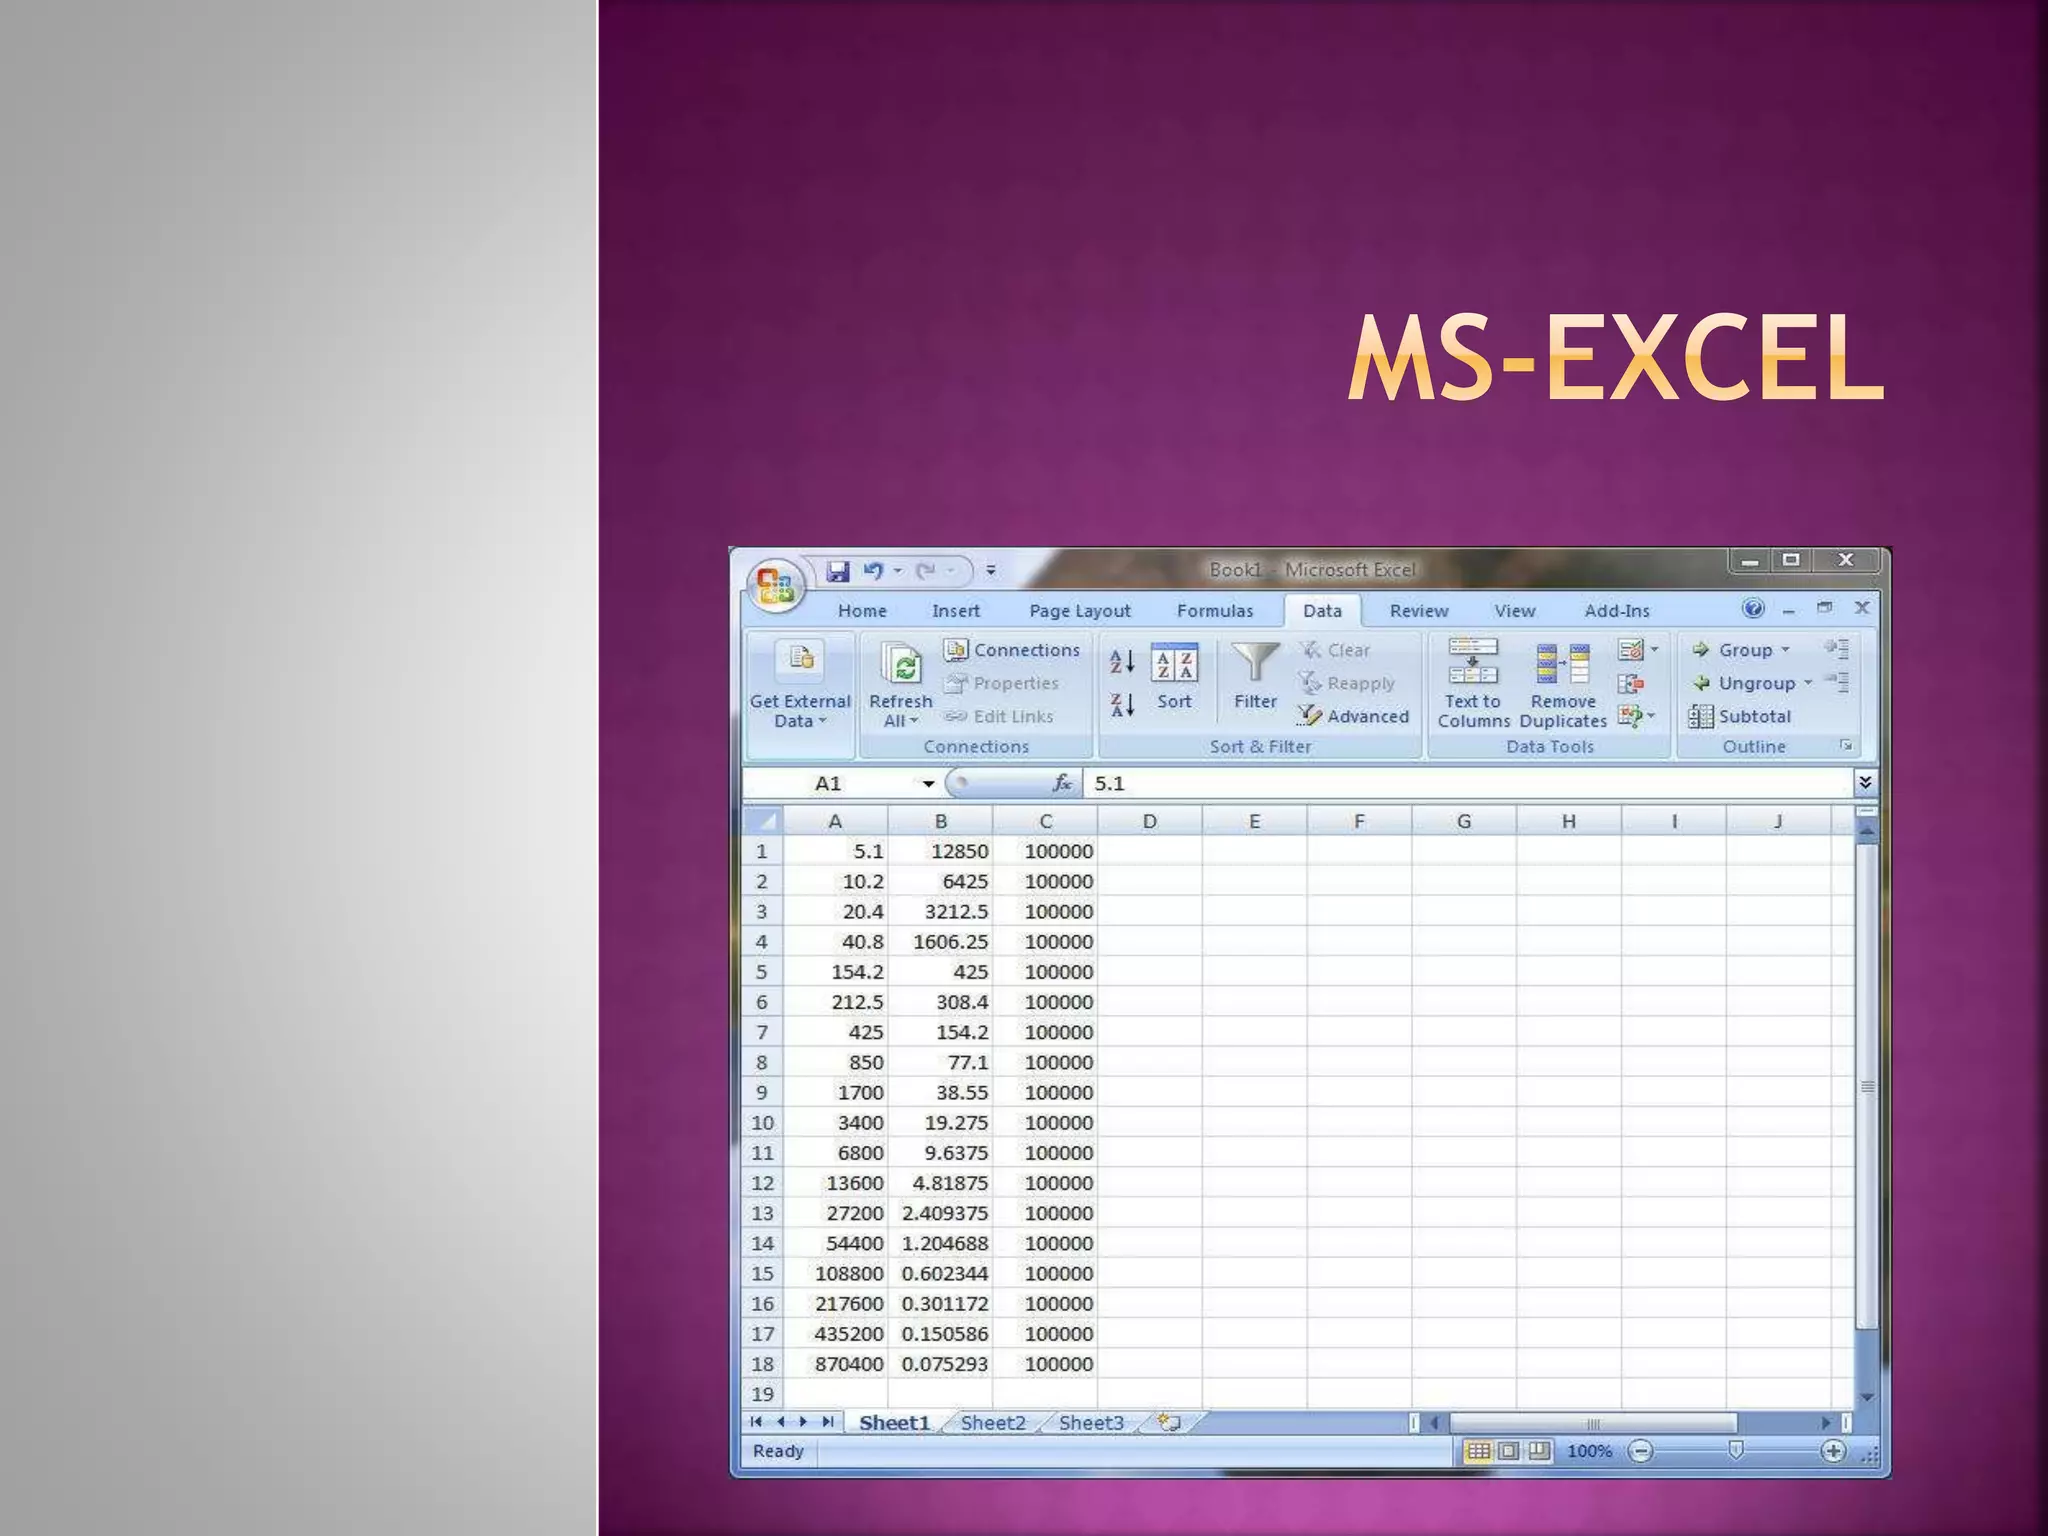Click the Save icon in Quick Access toolbar
This screenshot has height=1536, width=2048.
(x=838, y=571)
